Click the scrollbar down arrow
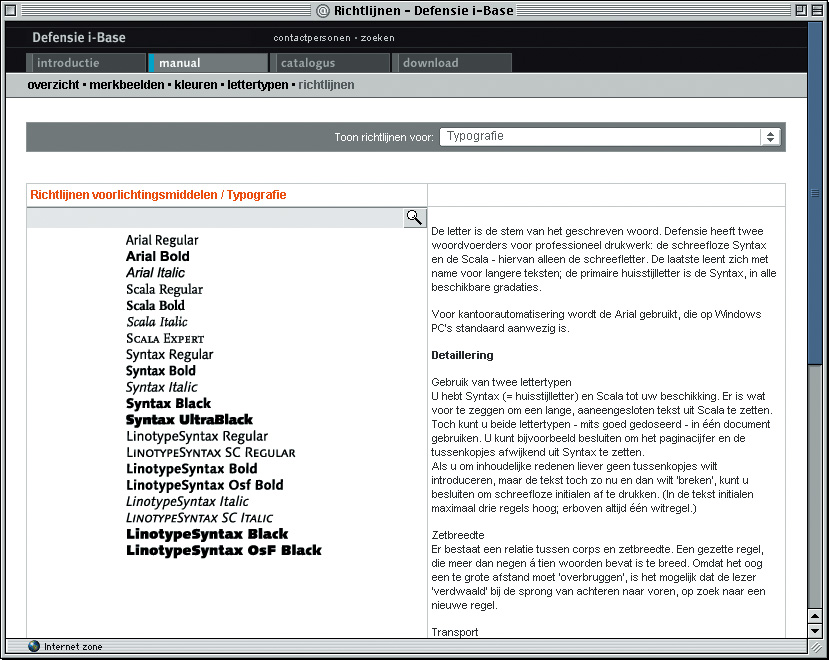The height and width of the screenshot is (660, 829). (x=815, y=631)
